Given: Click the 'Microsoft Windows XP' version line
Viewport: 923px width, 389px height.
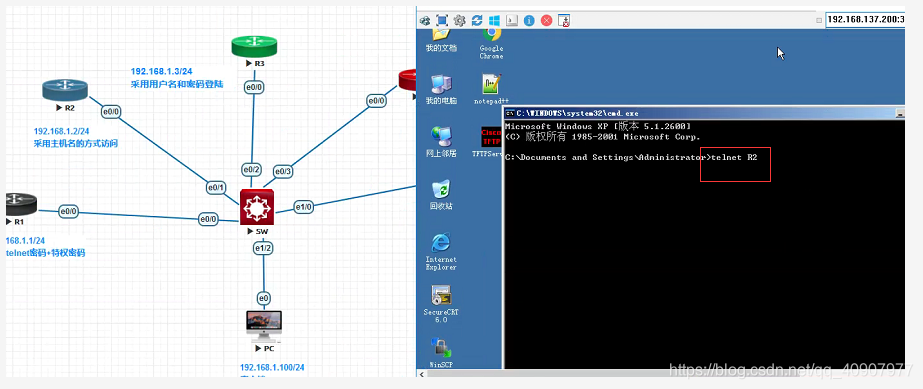Looking at the screenshot, I should tap(598, 127).
